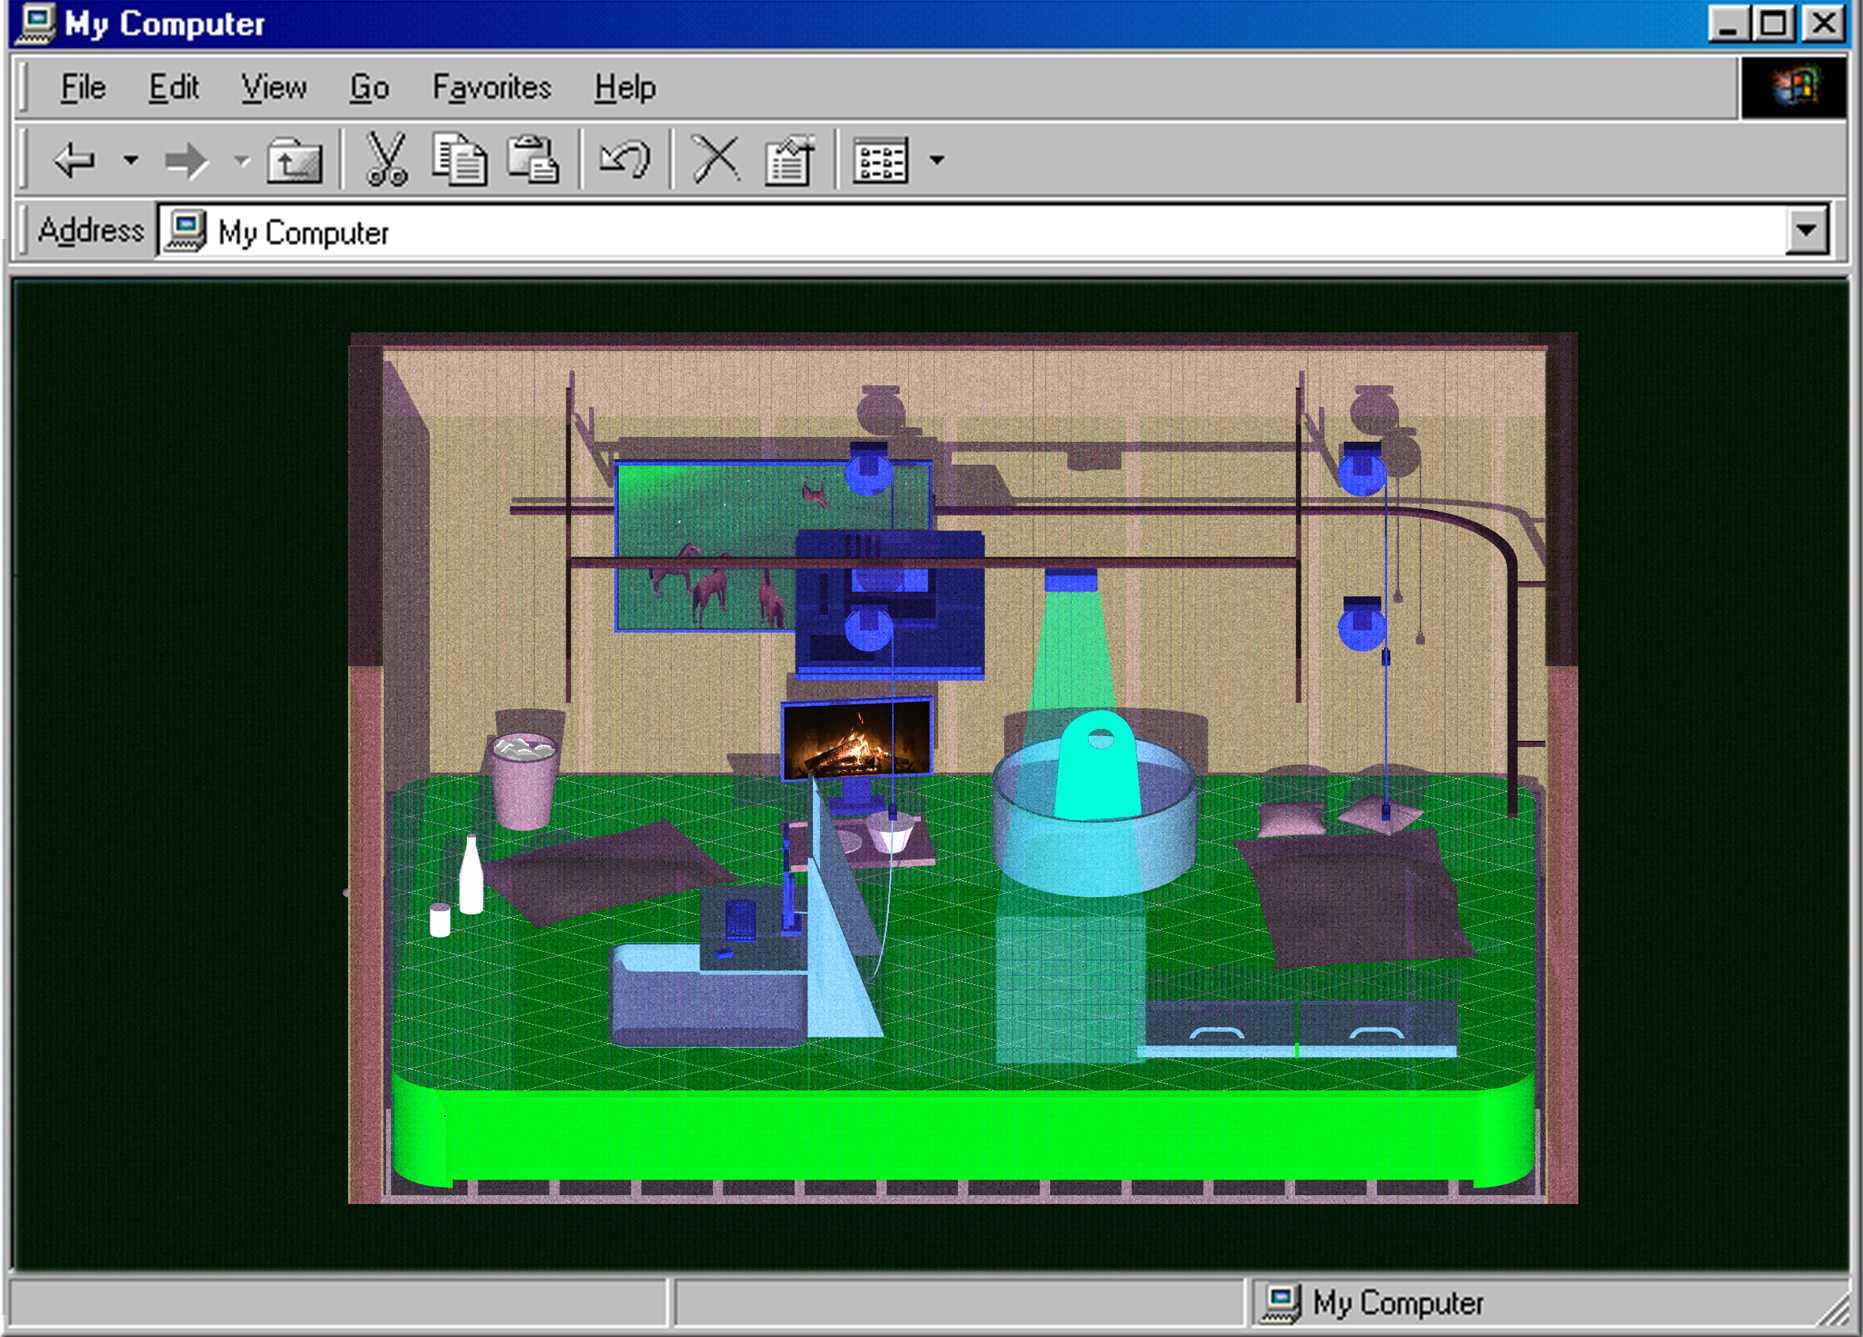Screen dimensions: 1863x1337
Task: Open the File menu
Action: tap(82, 88)
